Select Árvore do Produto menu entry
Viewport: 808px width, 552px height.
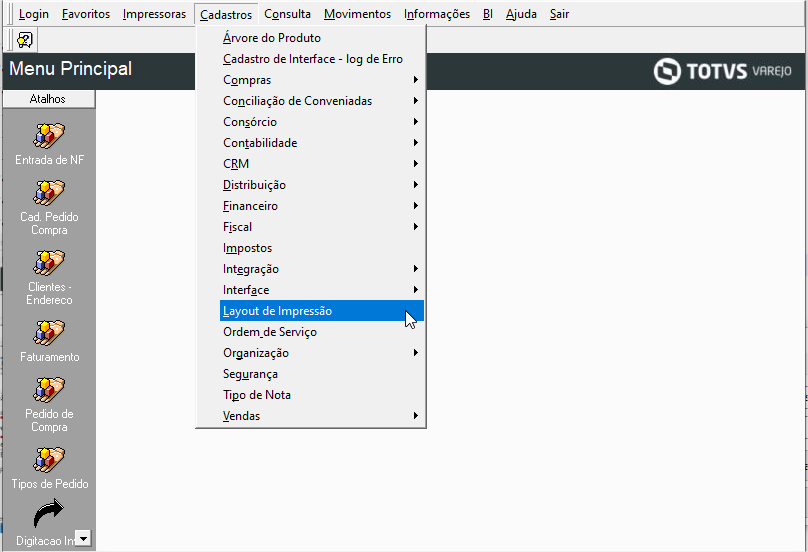click(322, 38)
